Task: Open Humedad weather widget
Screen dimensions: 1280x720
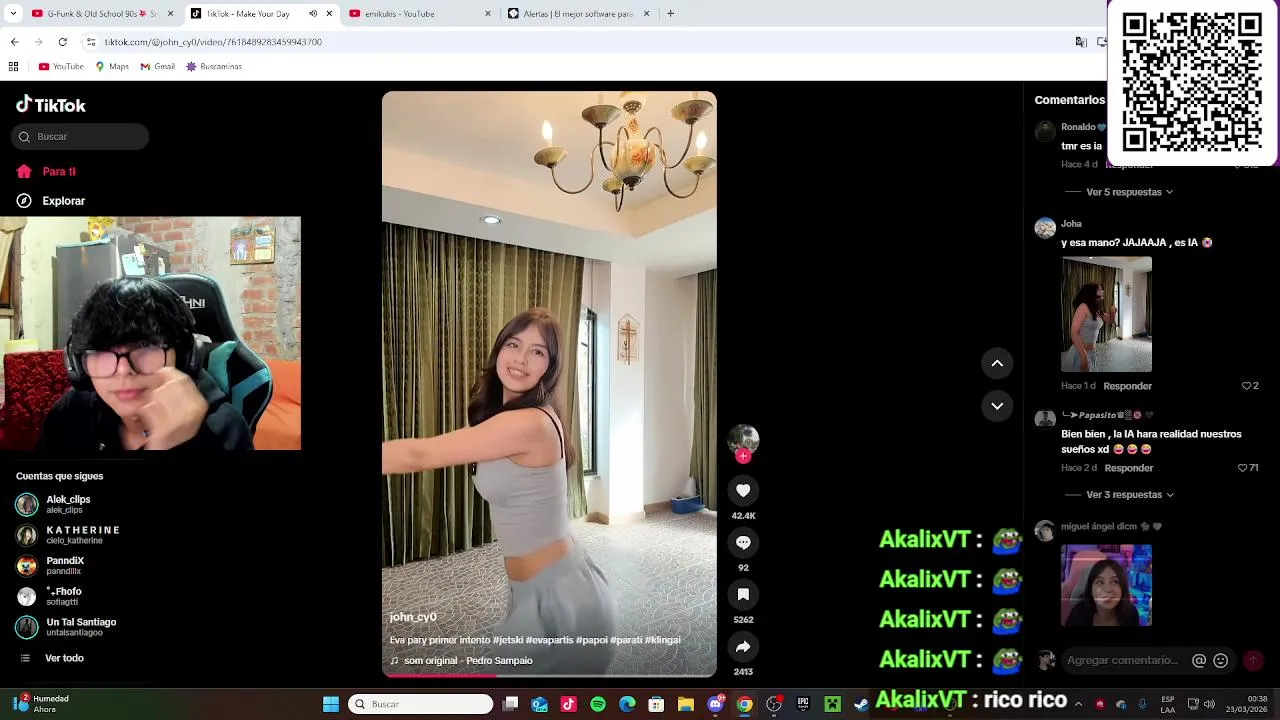Action: coord(42,704)
